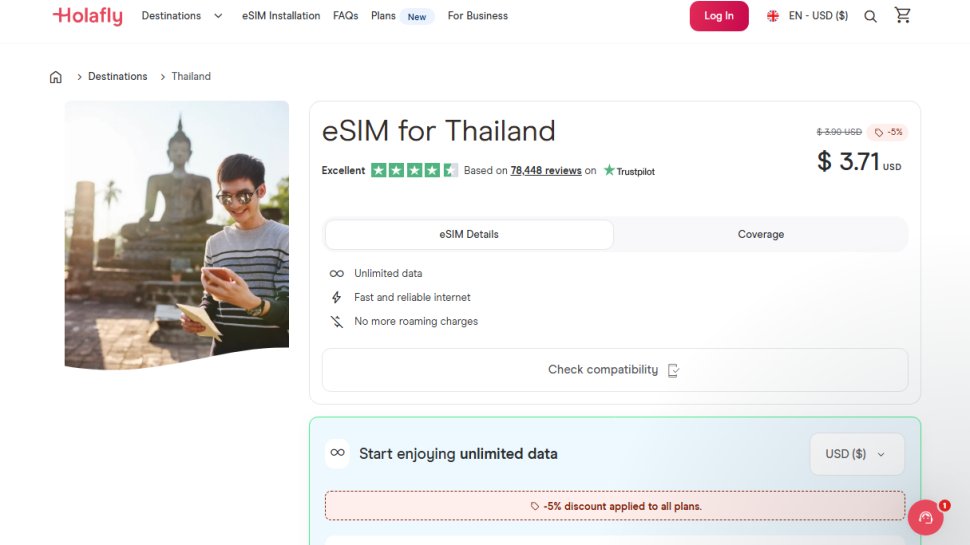Switch to the Coverage tab
Image resolution: width=970 pixels, height=545 pixels.
point(760,234)
